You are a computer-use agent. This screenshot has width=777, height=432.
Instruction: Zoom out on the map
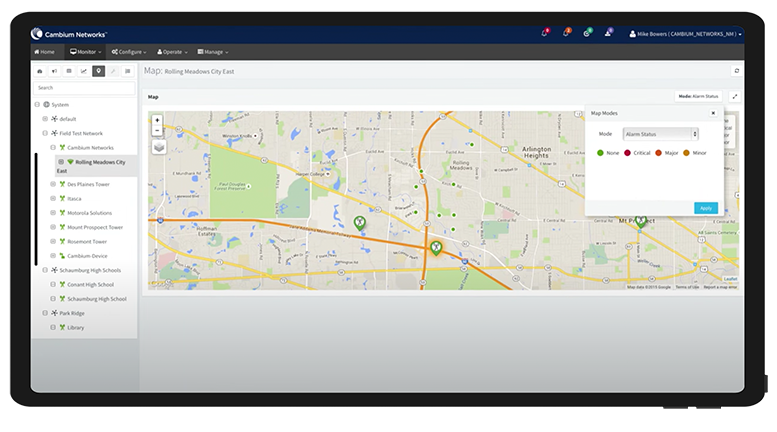tap(157, 131)
